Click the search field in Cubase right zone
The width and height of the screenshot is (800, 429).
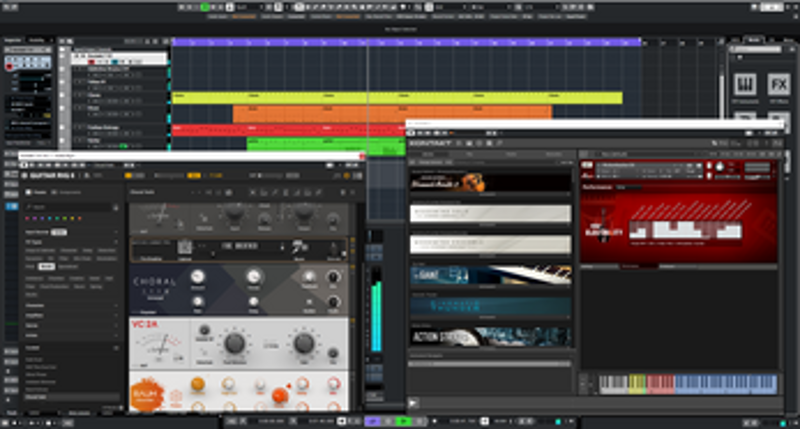[x=757, y=49]
